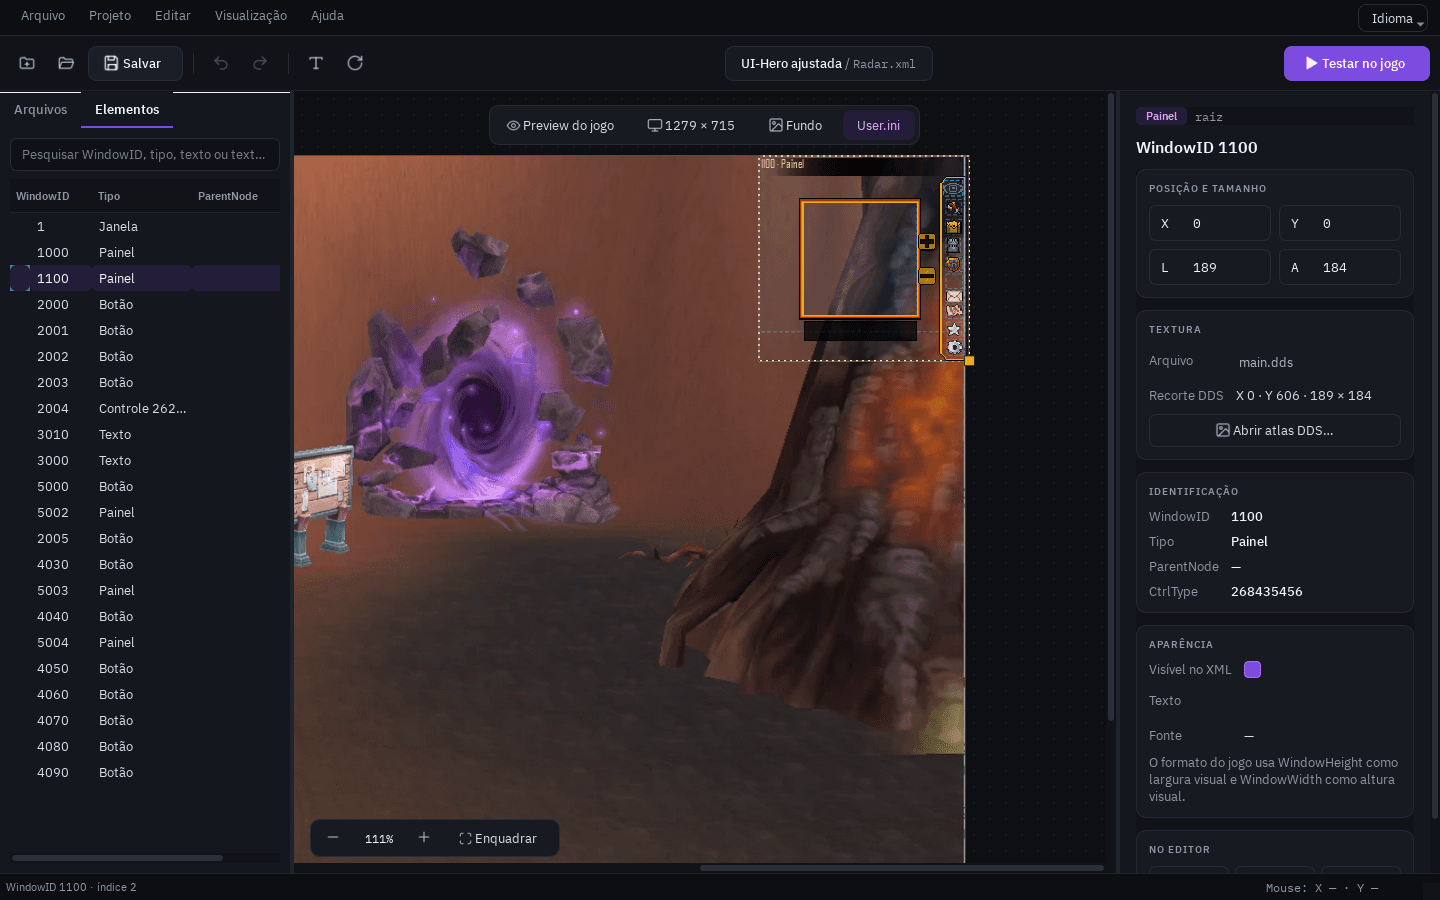The width and height of the screenshot is (1440, 900).
Task: Click the canvas vertical scrollbar
Action: tap(1111, 407)
